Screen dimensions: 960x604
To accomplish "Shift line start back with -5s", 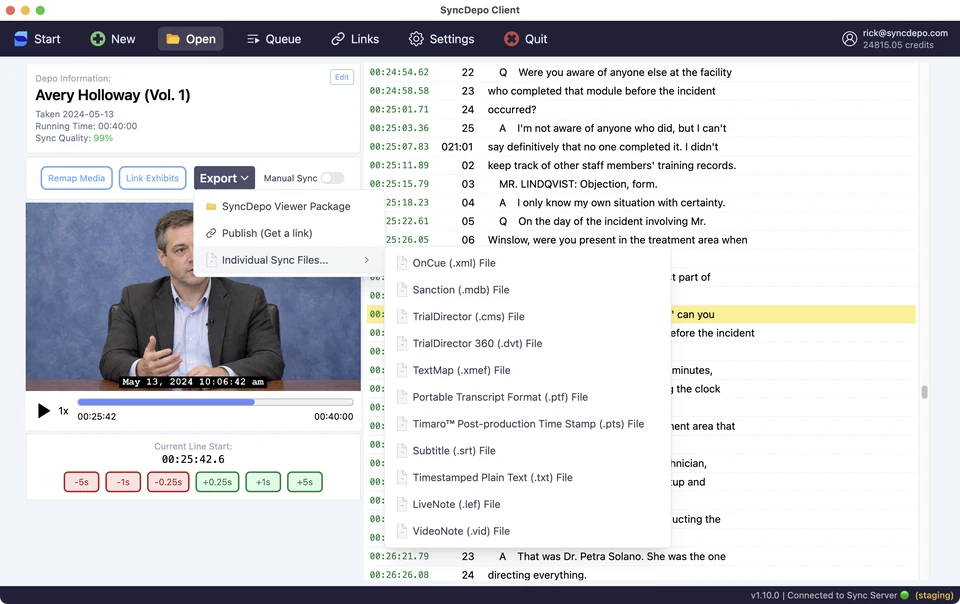I will click(x=81, y=482).
